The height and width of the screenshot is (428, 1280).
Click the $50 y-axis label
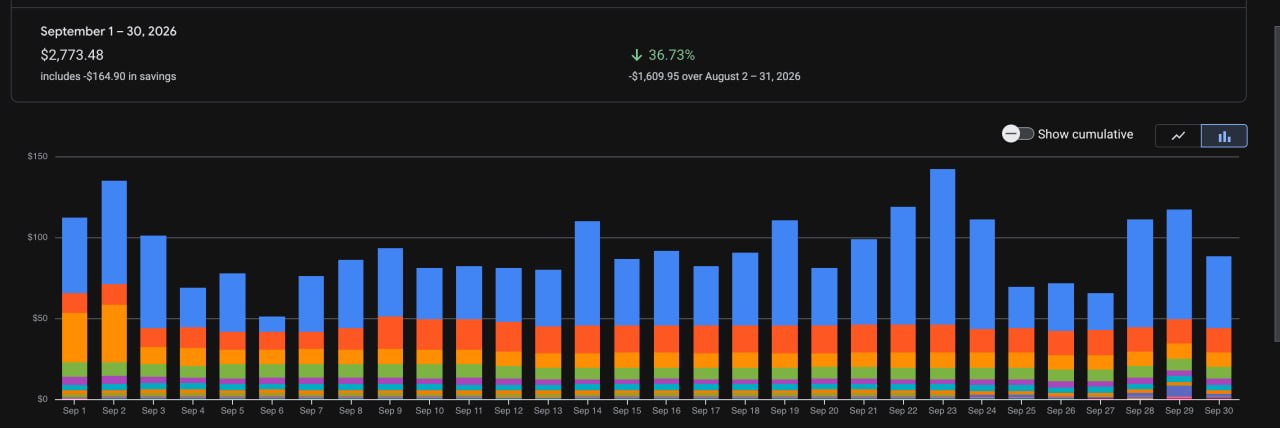pos(40,318)
